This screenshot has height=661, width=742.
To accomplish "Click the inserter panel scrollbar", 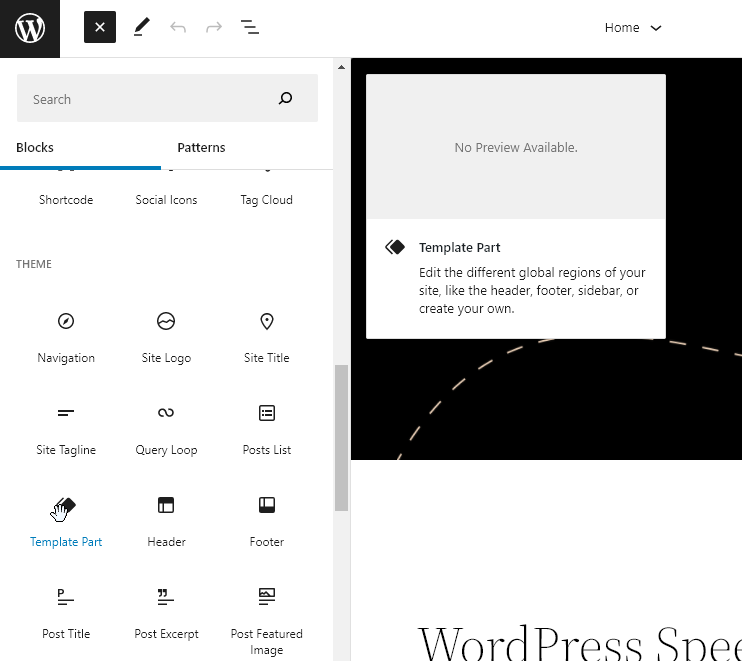I will tap(341, 438).
